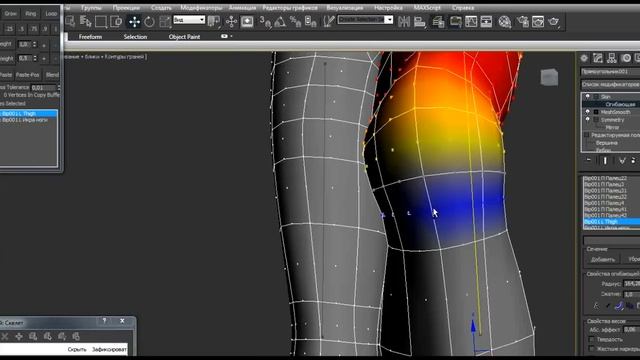Set weight preset to .25
Viewport: 640px width, 360px height.
coord(9,29)
